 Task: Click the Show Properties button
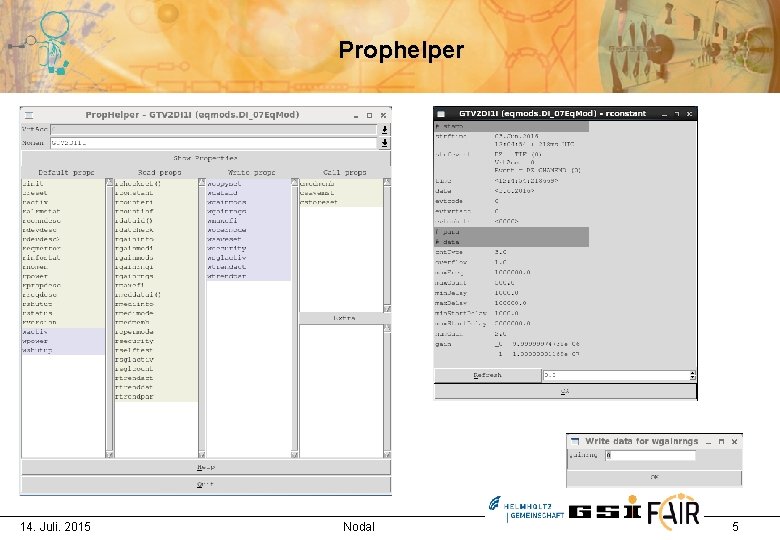(x=205, y=158)
